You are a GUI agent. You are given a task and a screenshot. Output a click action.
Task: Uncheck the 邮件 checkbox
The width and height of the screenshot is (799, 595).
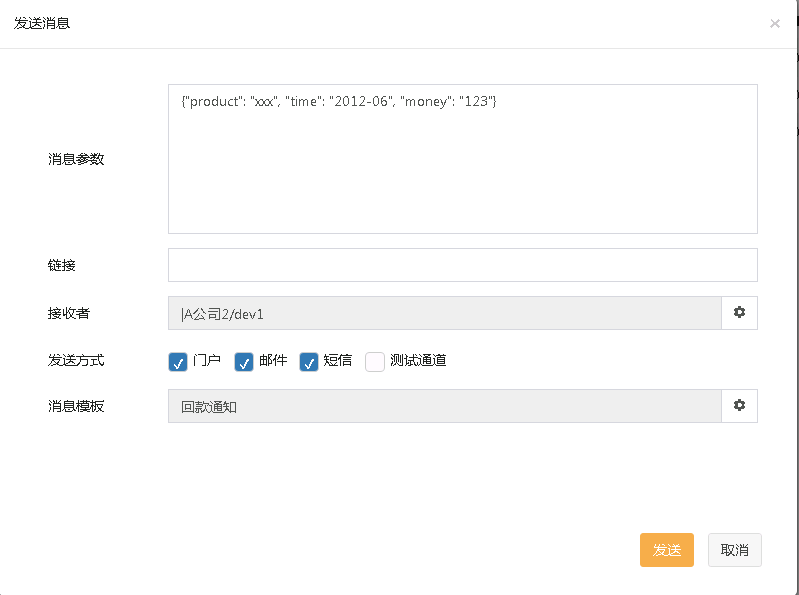click(x=244, y=362)
